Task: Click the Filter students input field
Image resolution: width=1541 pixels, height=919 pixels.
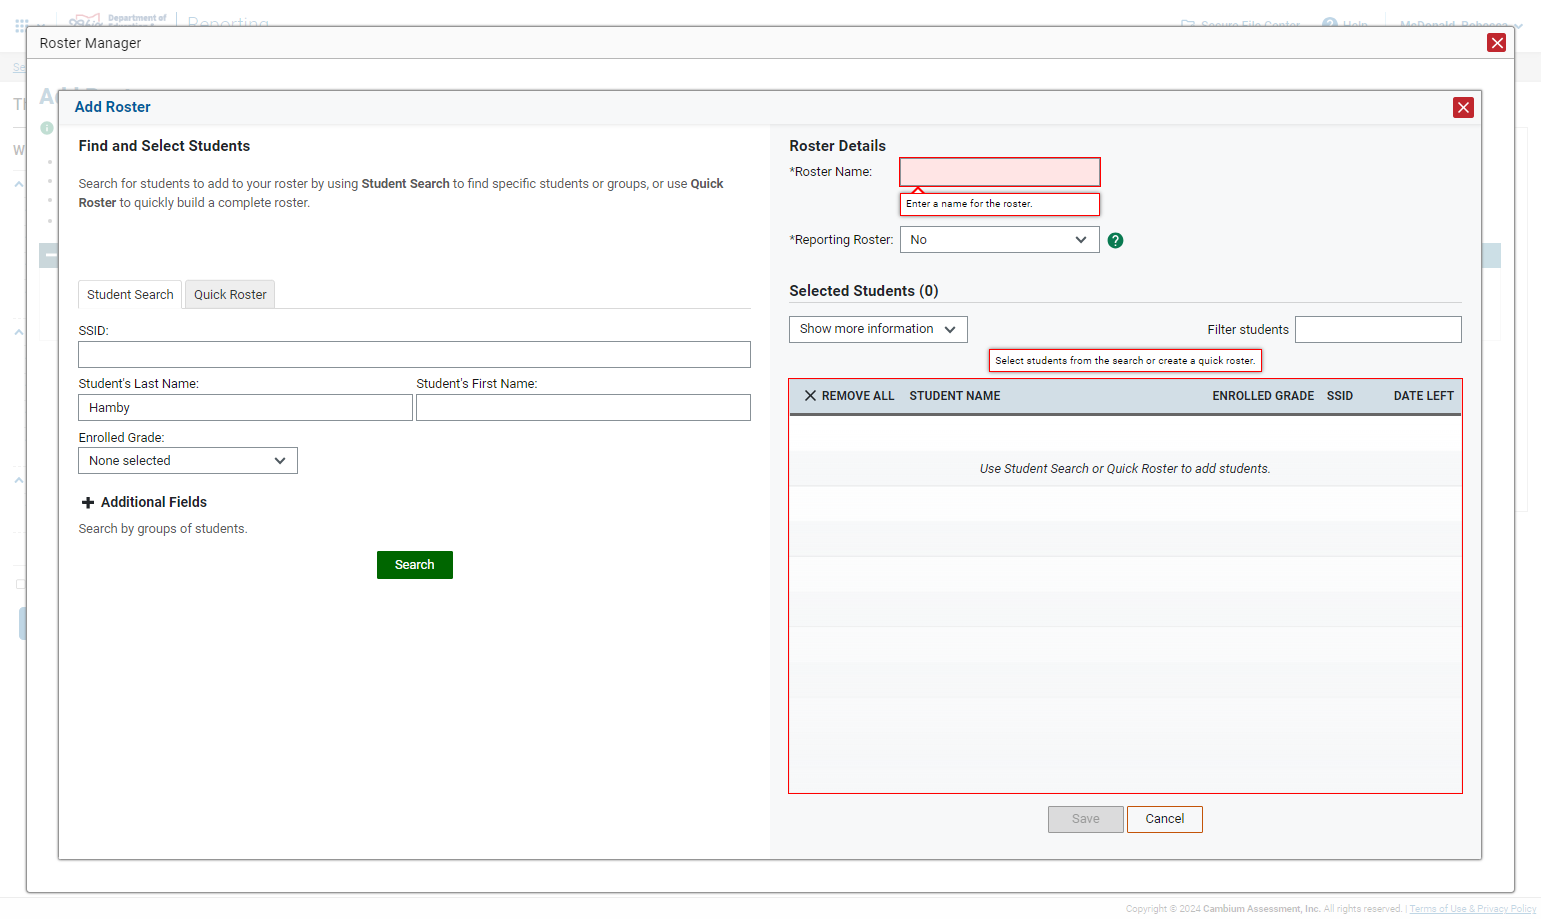Action: point(1378,330)
